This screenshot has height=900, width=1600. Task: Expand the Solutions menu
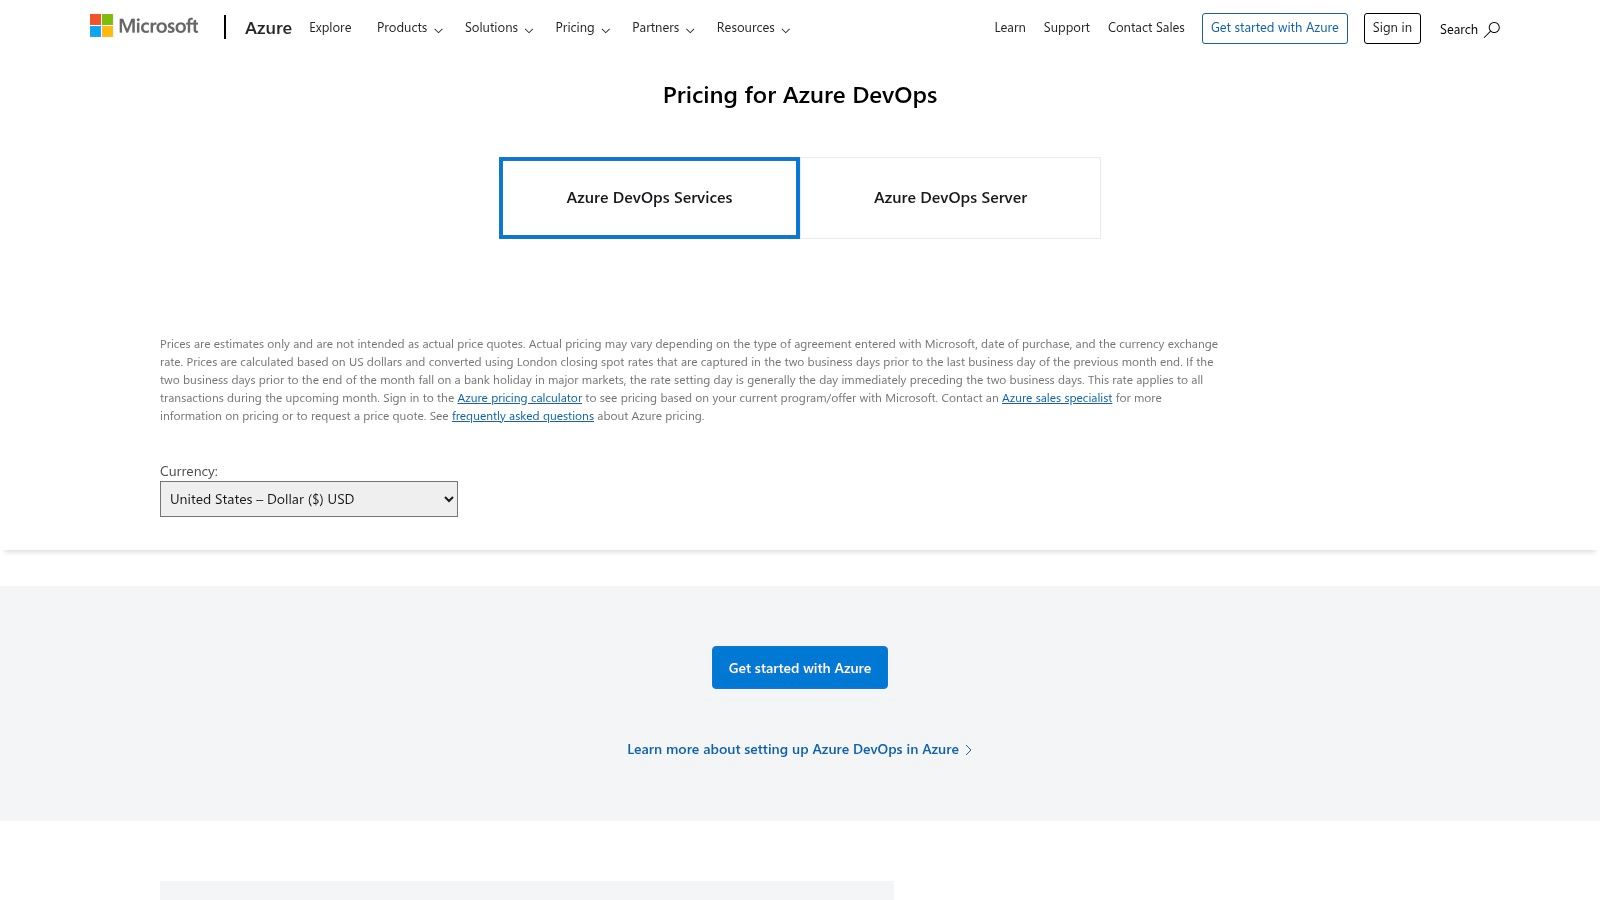(x=498, y=27)
